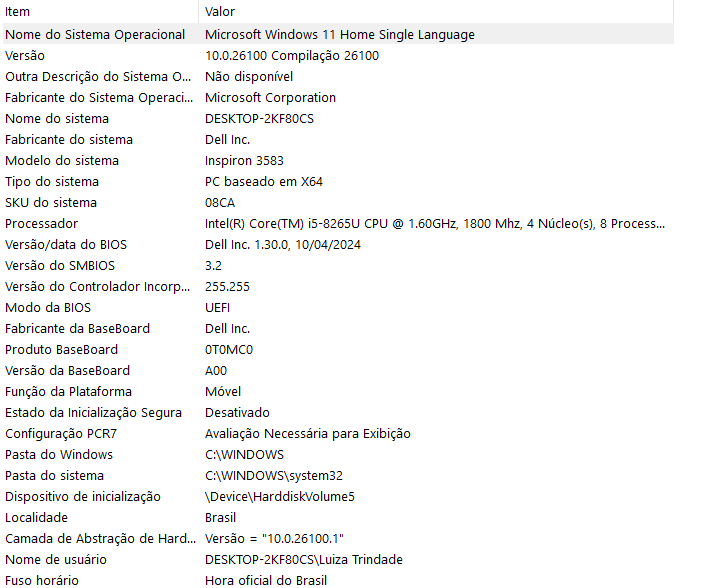Screen dimensions: 711x588
Task: Select the 'Processador' row label
Action: [42, 224]
